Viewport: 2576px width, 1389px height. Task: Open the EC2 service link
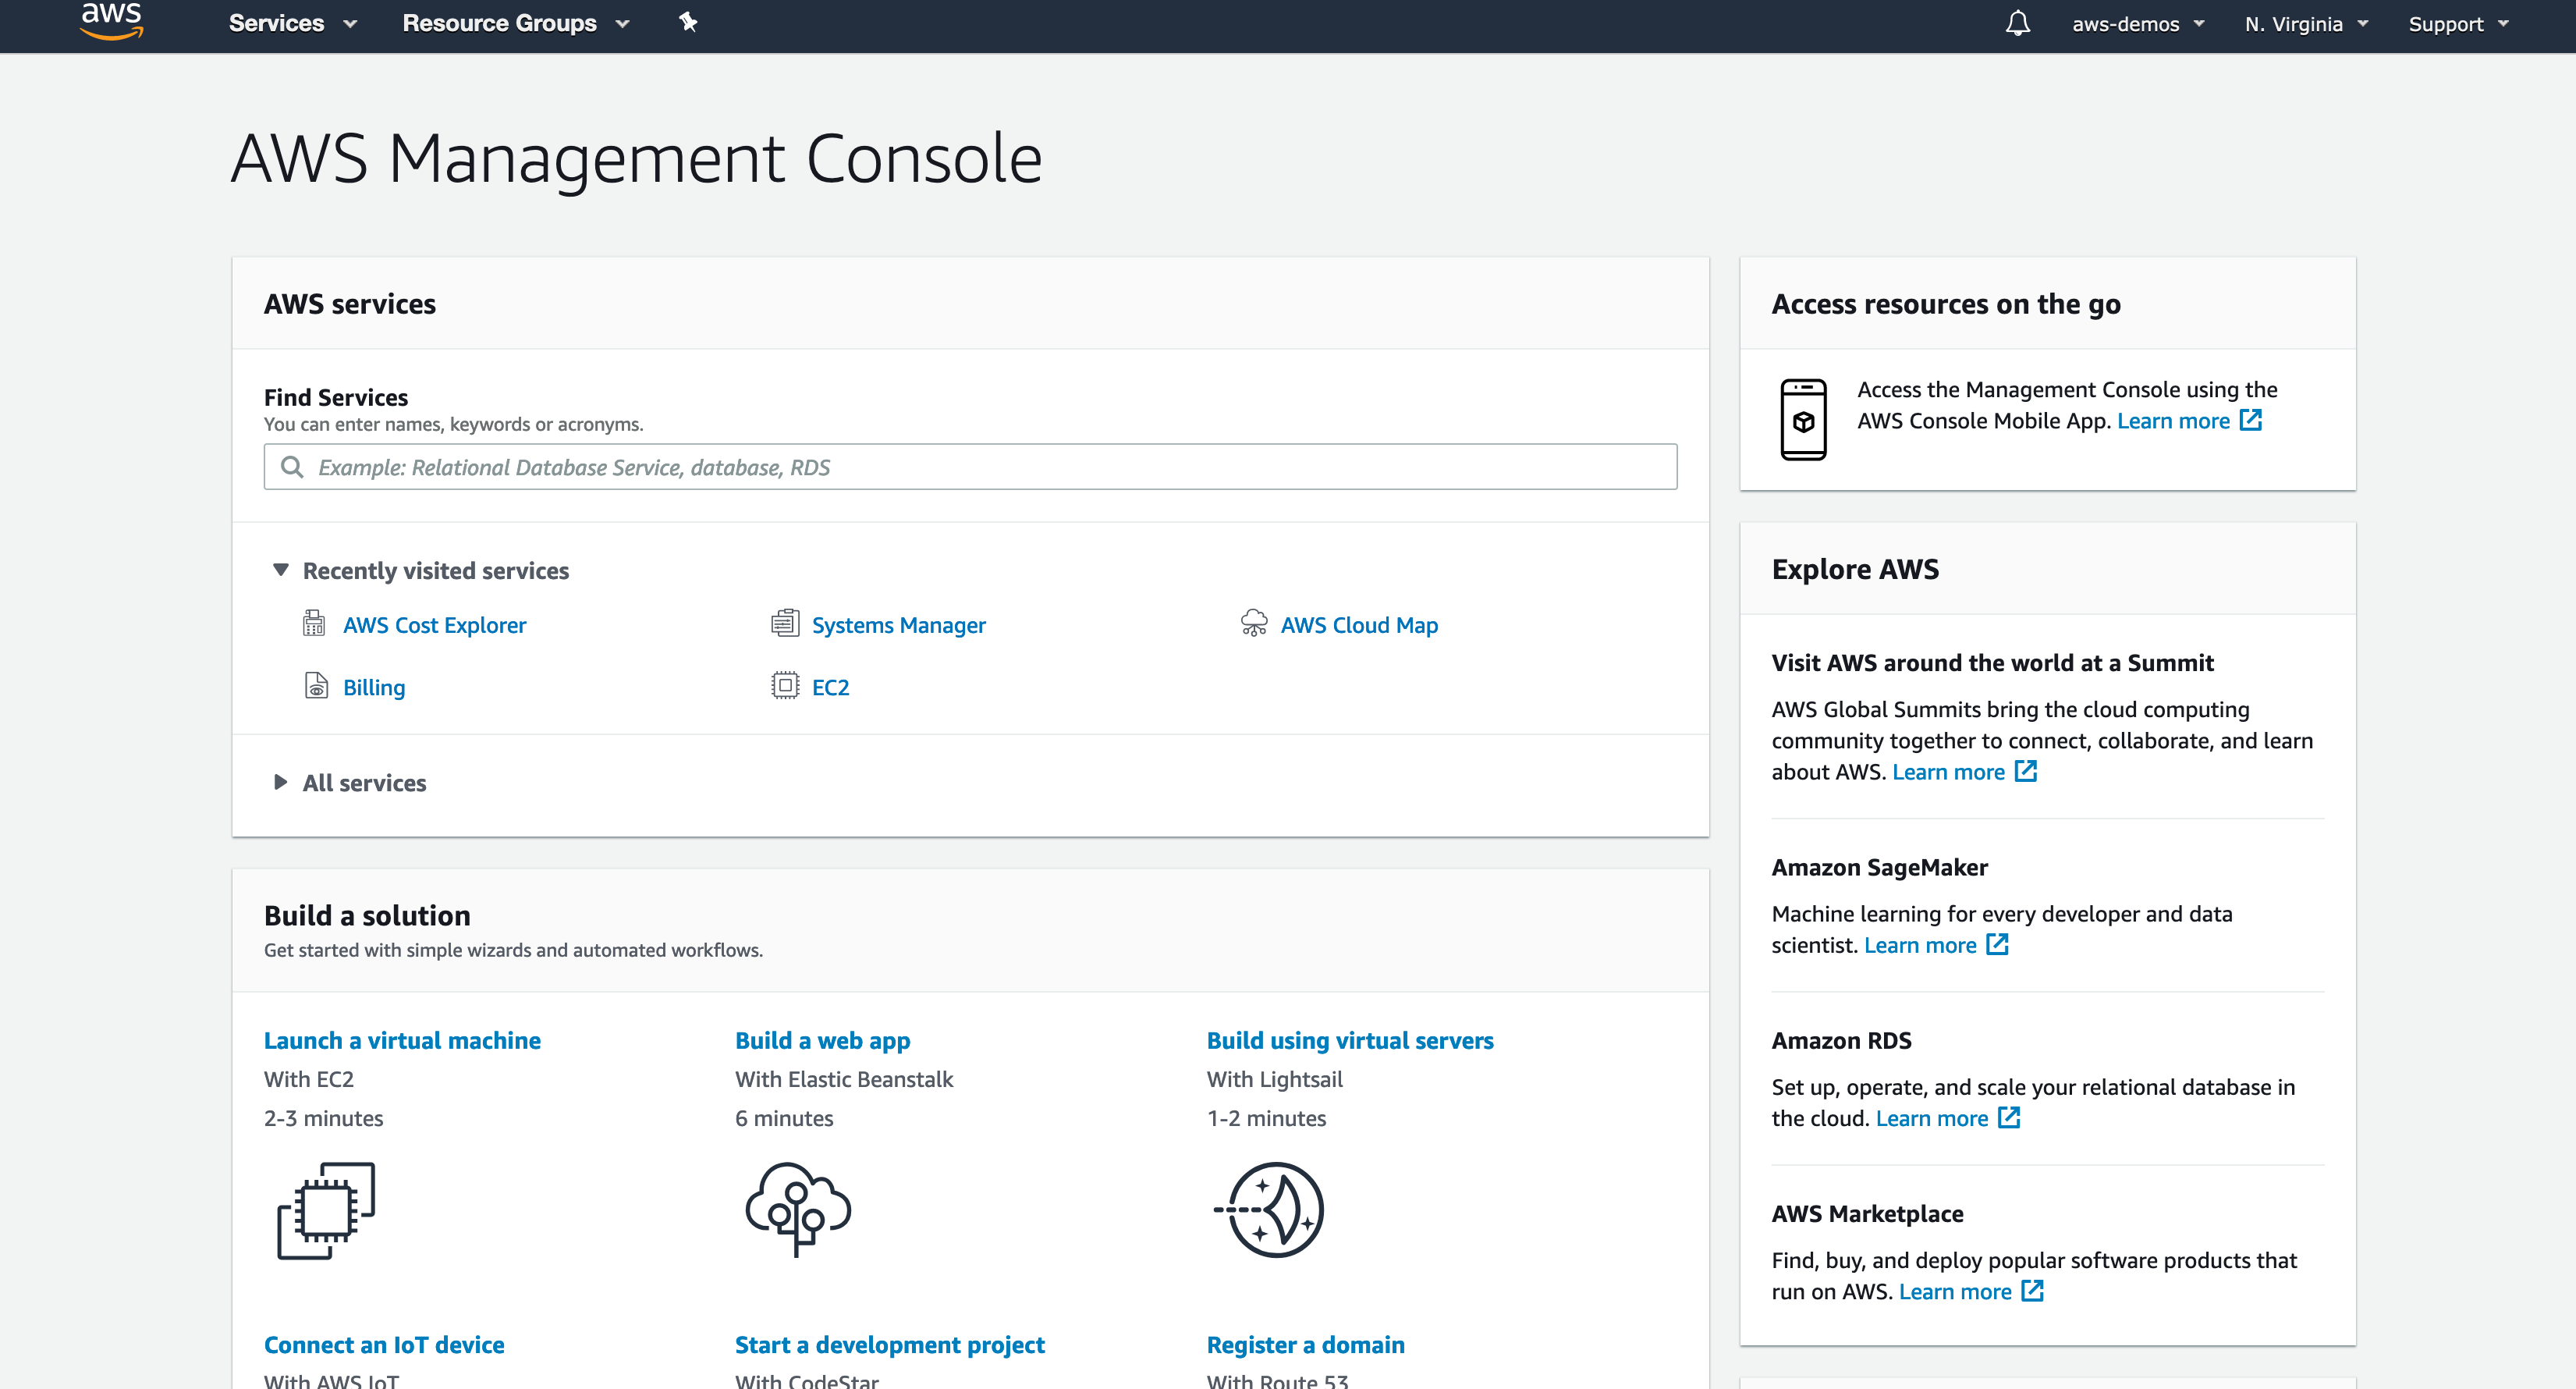pyautogui.click(x=830, y=687)
